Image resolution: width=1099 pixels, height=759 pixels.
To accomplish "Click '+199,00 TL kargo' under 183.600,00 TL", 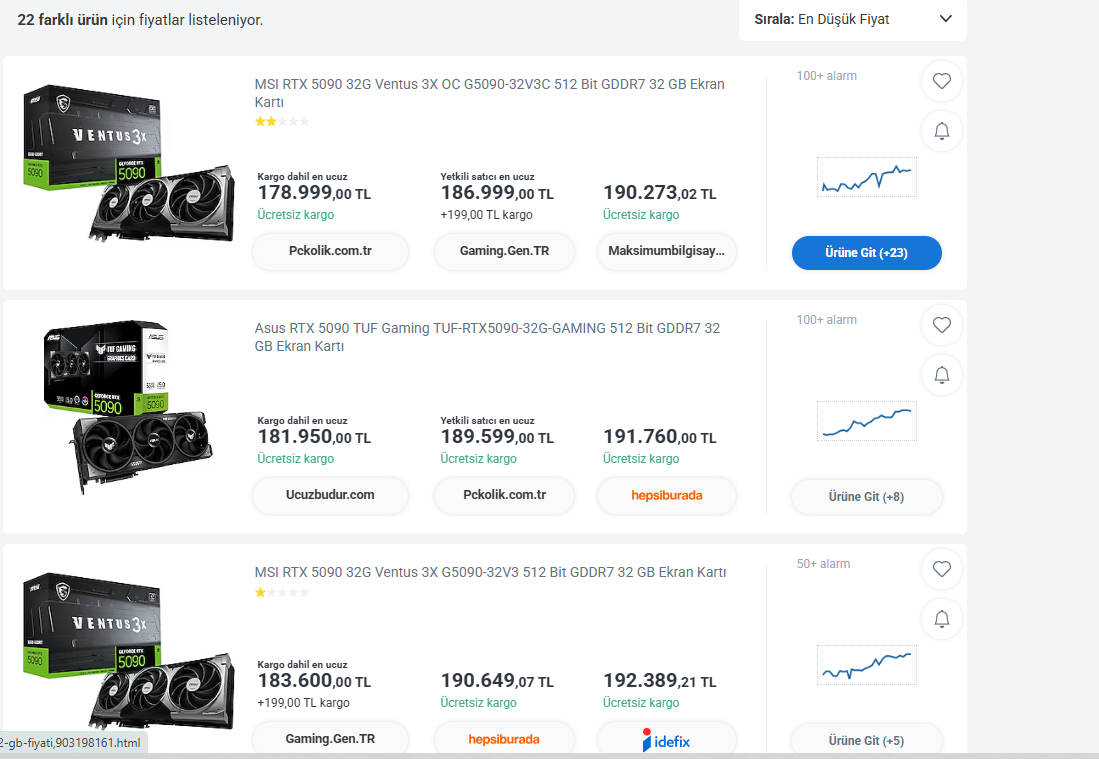I will pyautogui.click(x=303, y=702).
